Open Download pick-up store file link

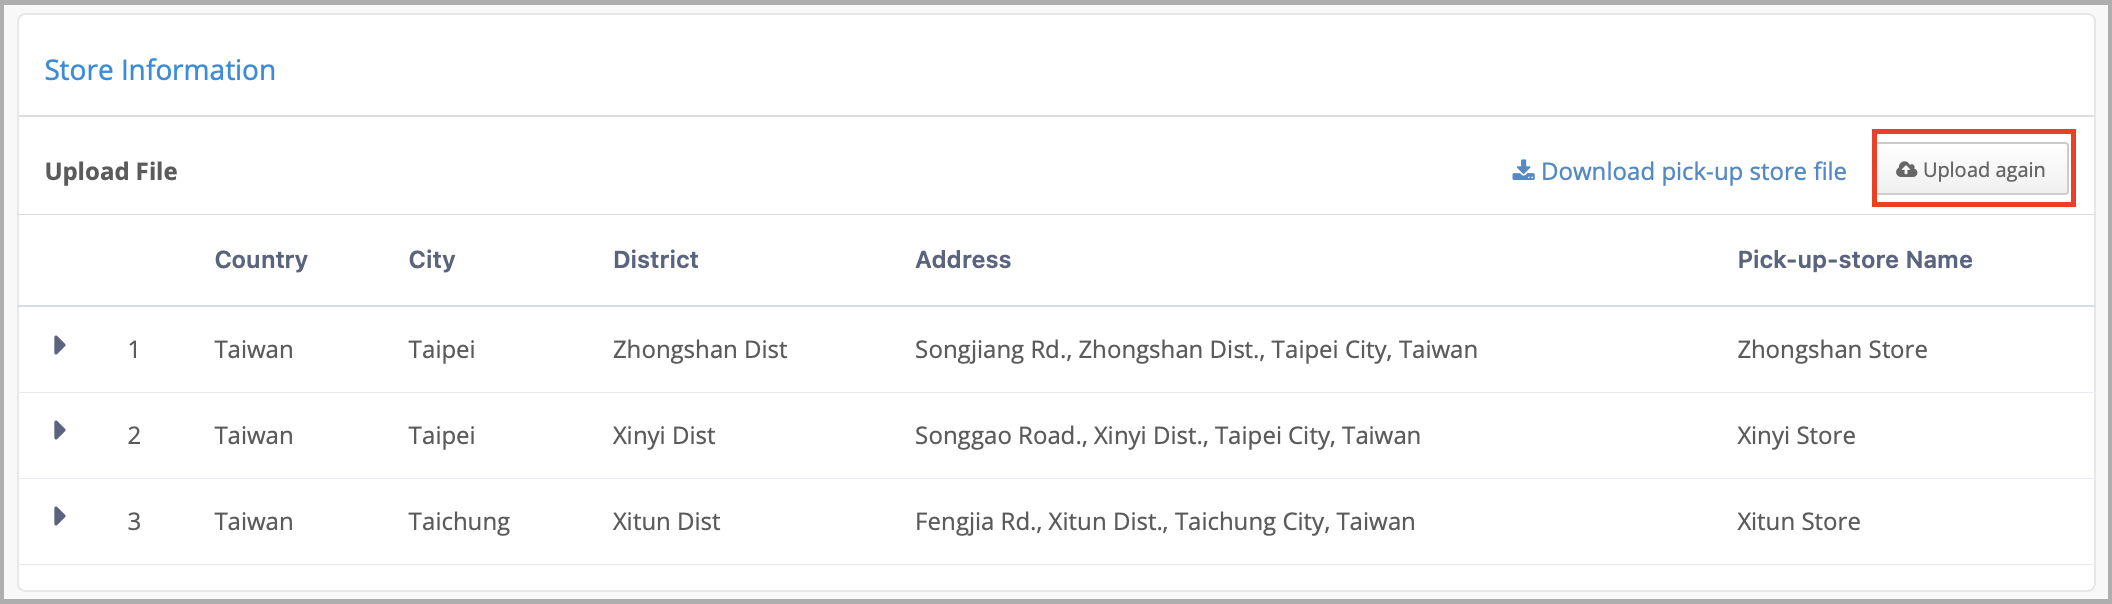pos(1679,171)
